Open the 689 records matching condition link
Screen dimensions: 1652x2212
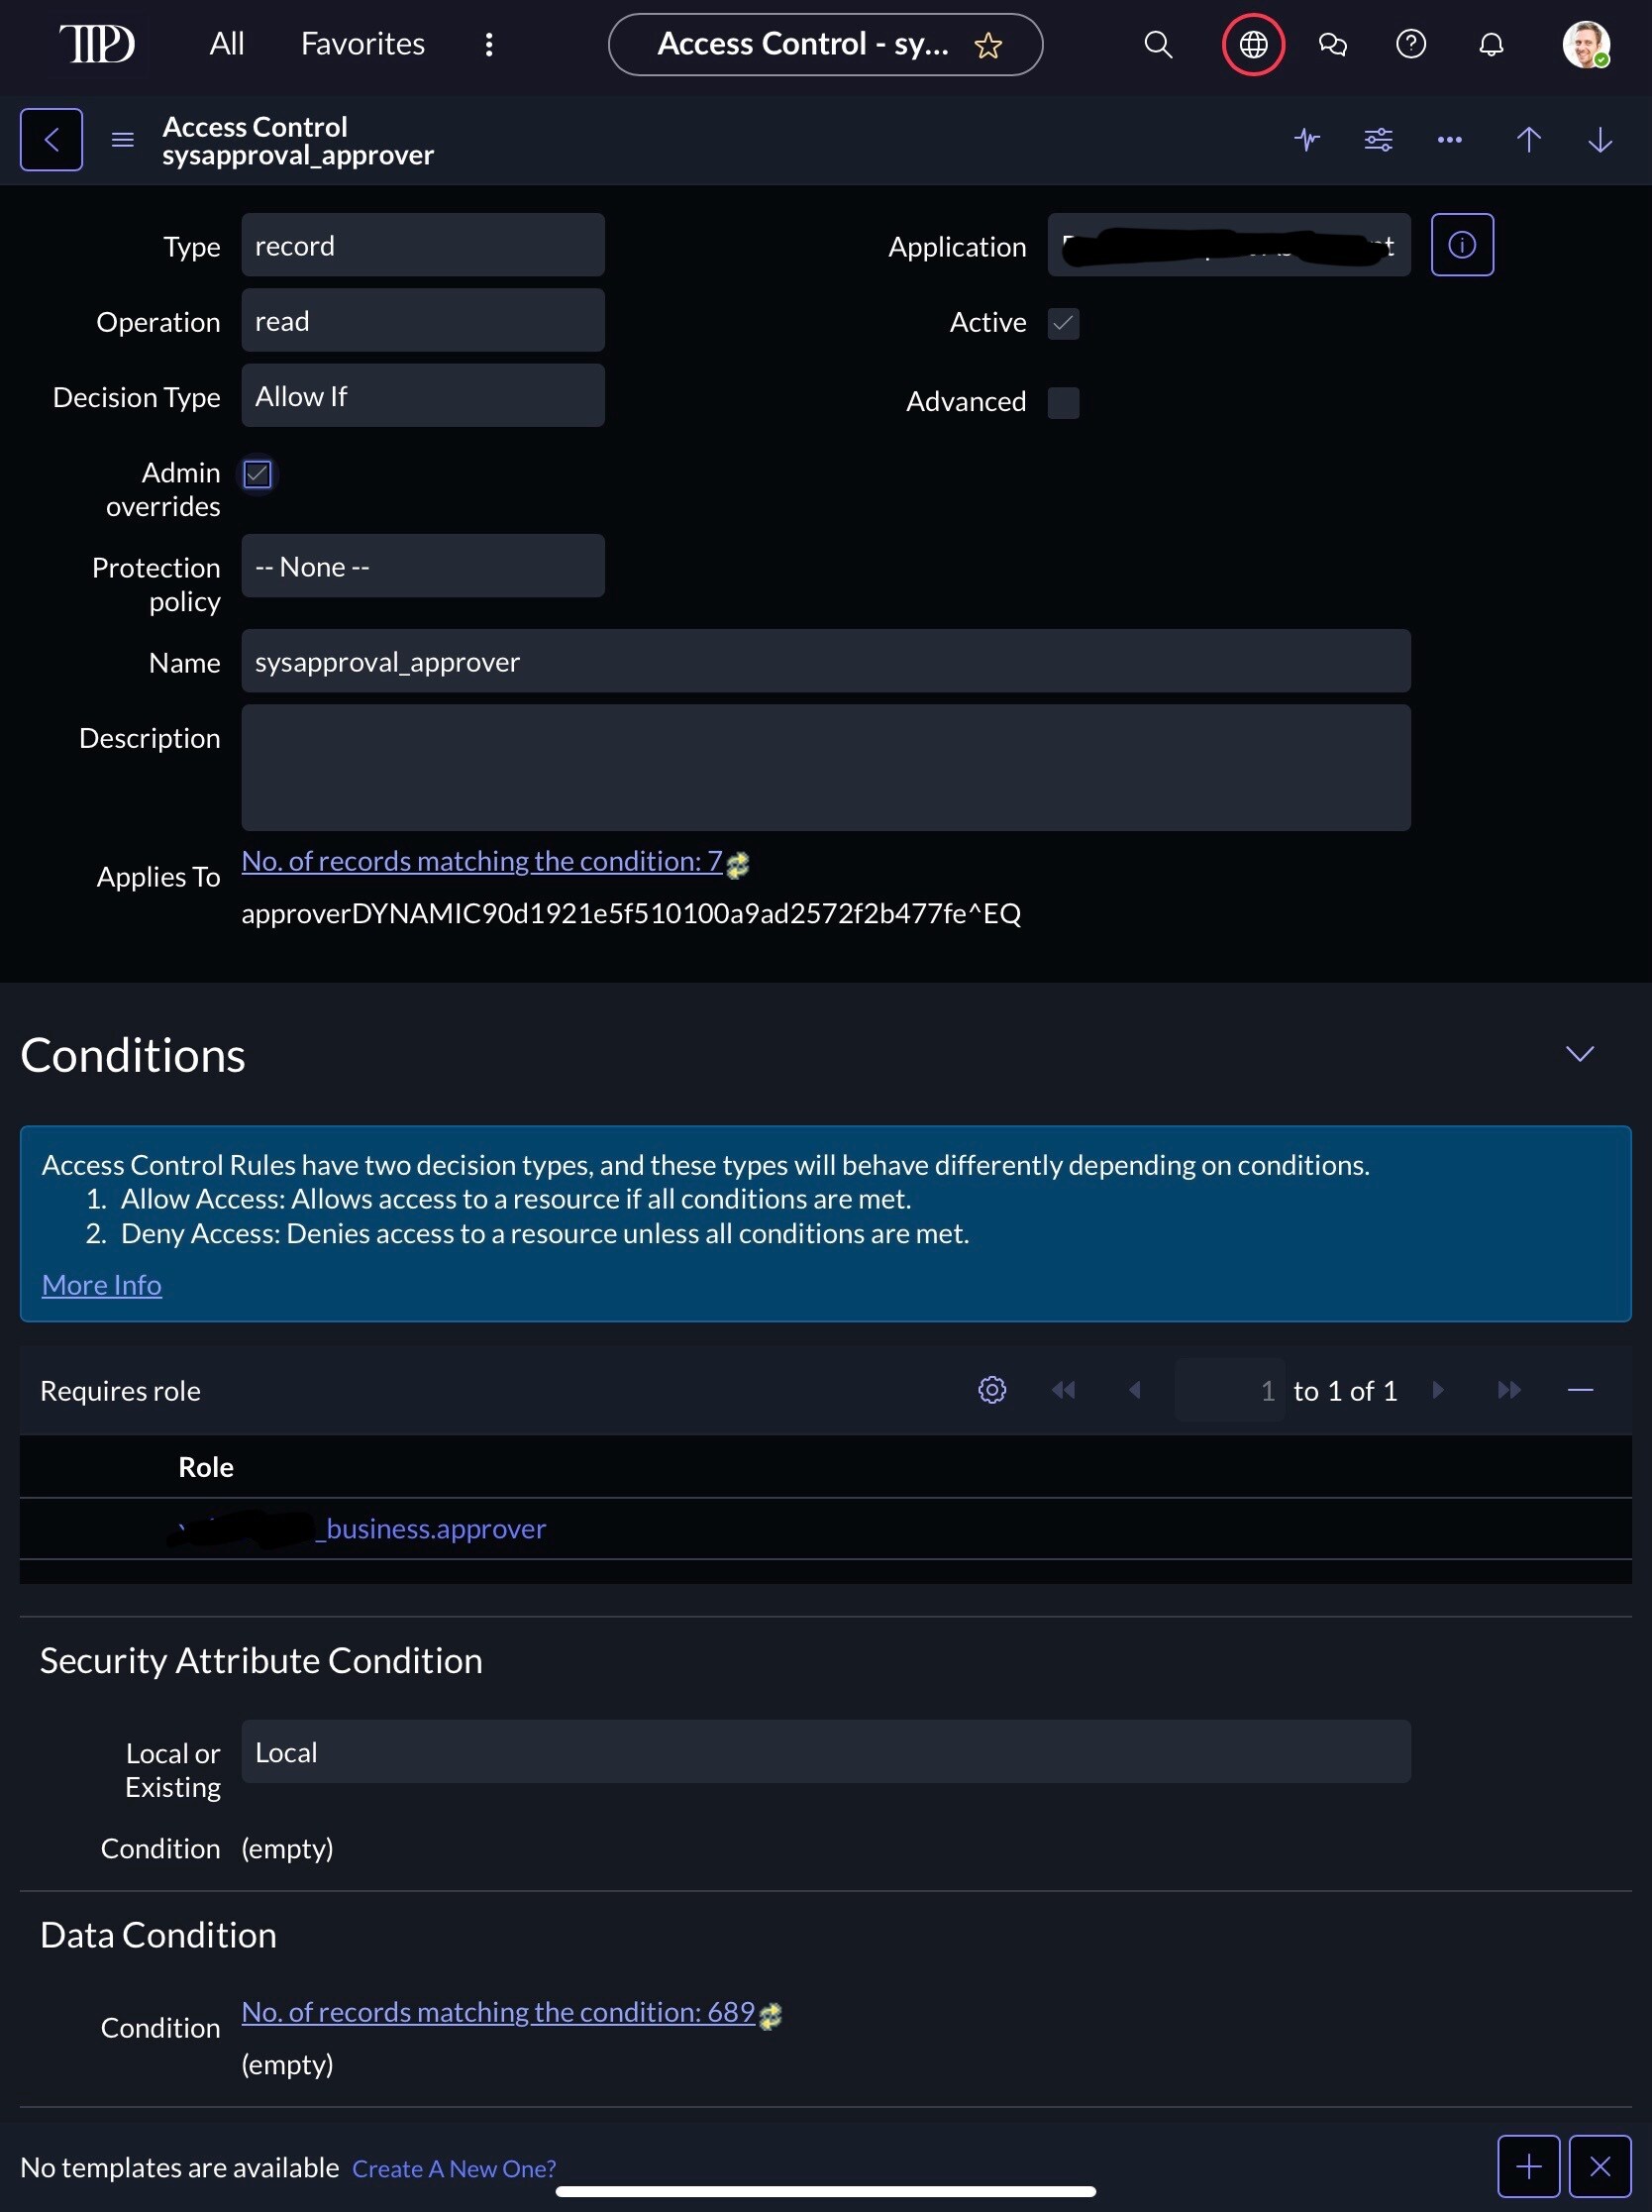[x=498, y=2012]
